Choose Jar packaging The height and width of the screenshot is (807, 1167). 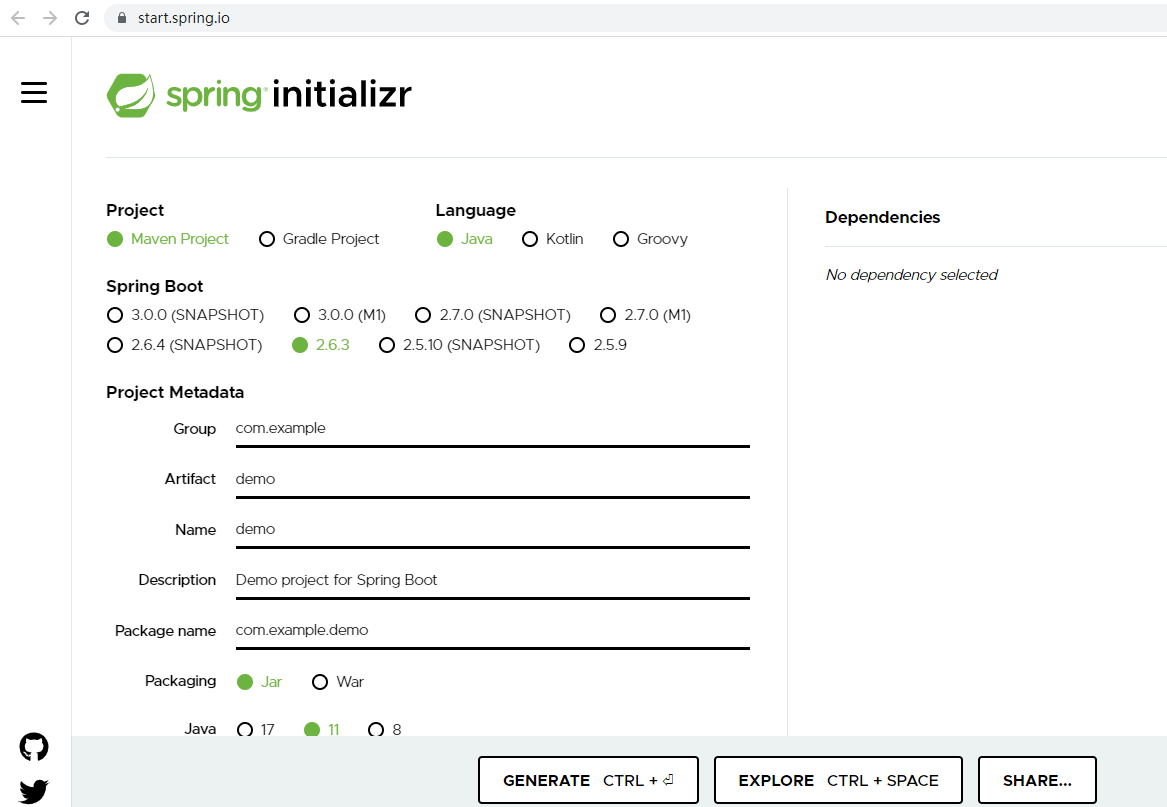259,682
